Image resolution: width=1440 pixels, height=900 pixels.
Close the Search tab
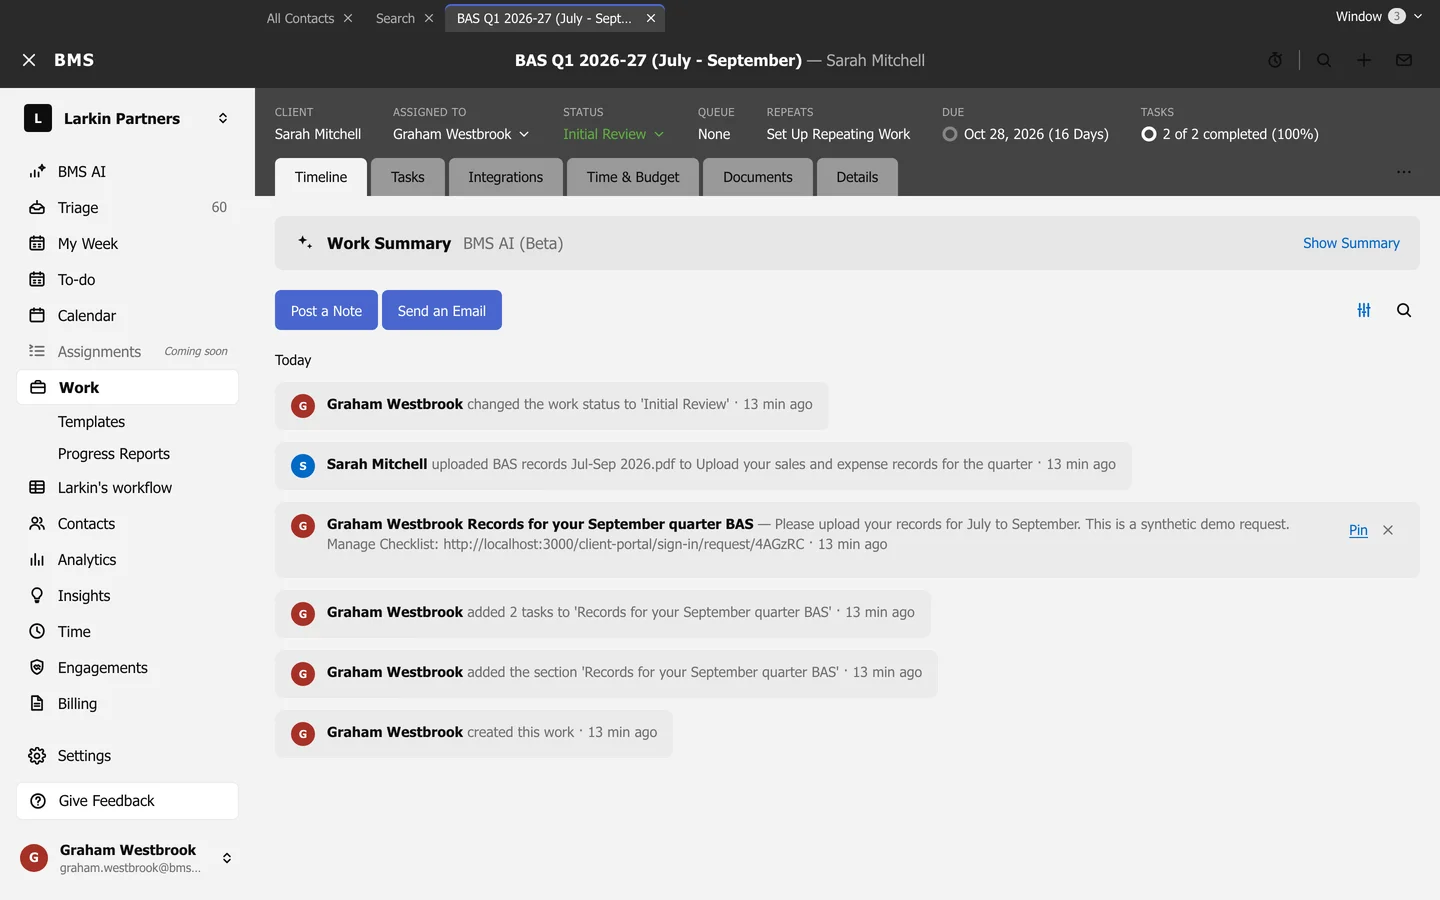coord(429,18)
